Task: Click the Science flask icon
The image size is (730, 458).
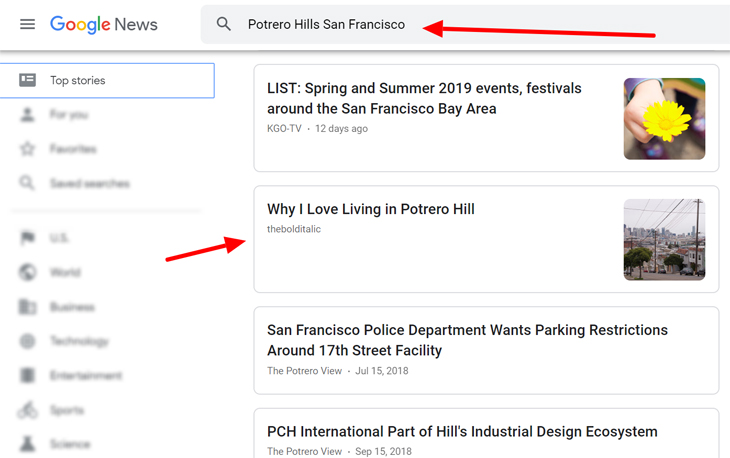Action: tap(27, 444)
